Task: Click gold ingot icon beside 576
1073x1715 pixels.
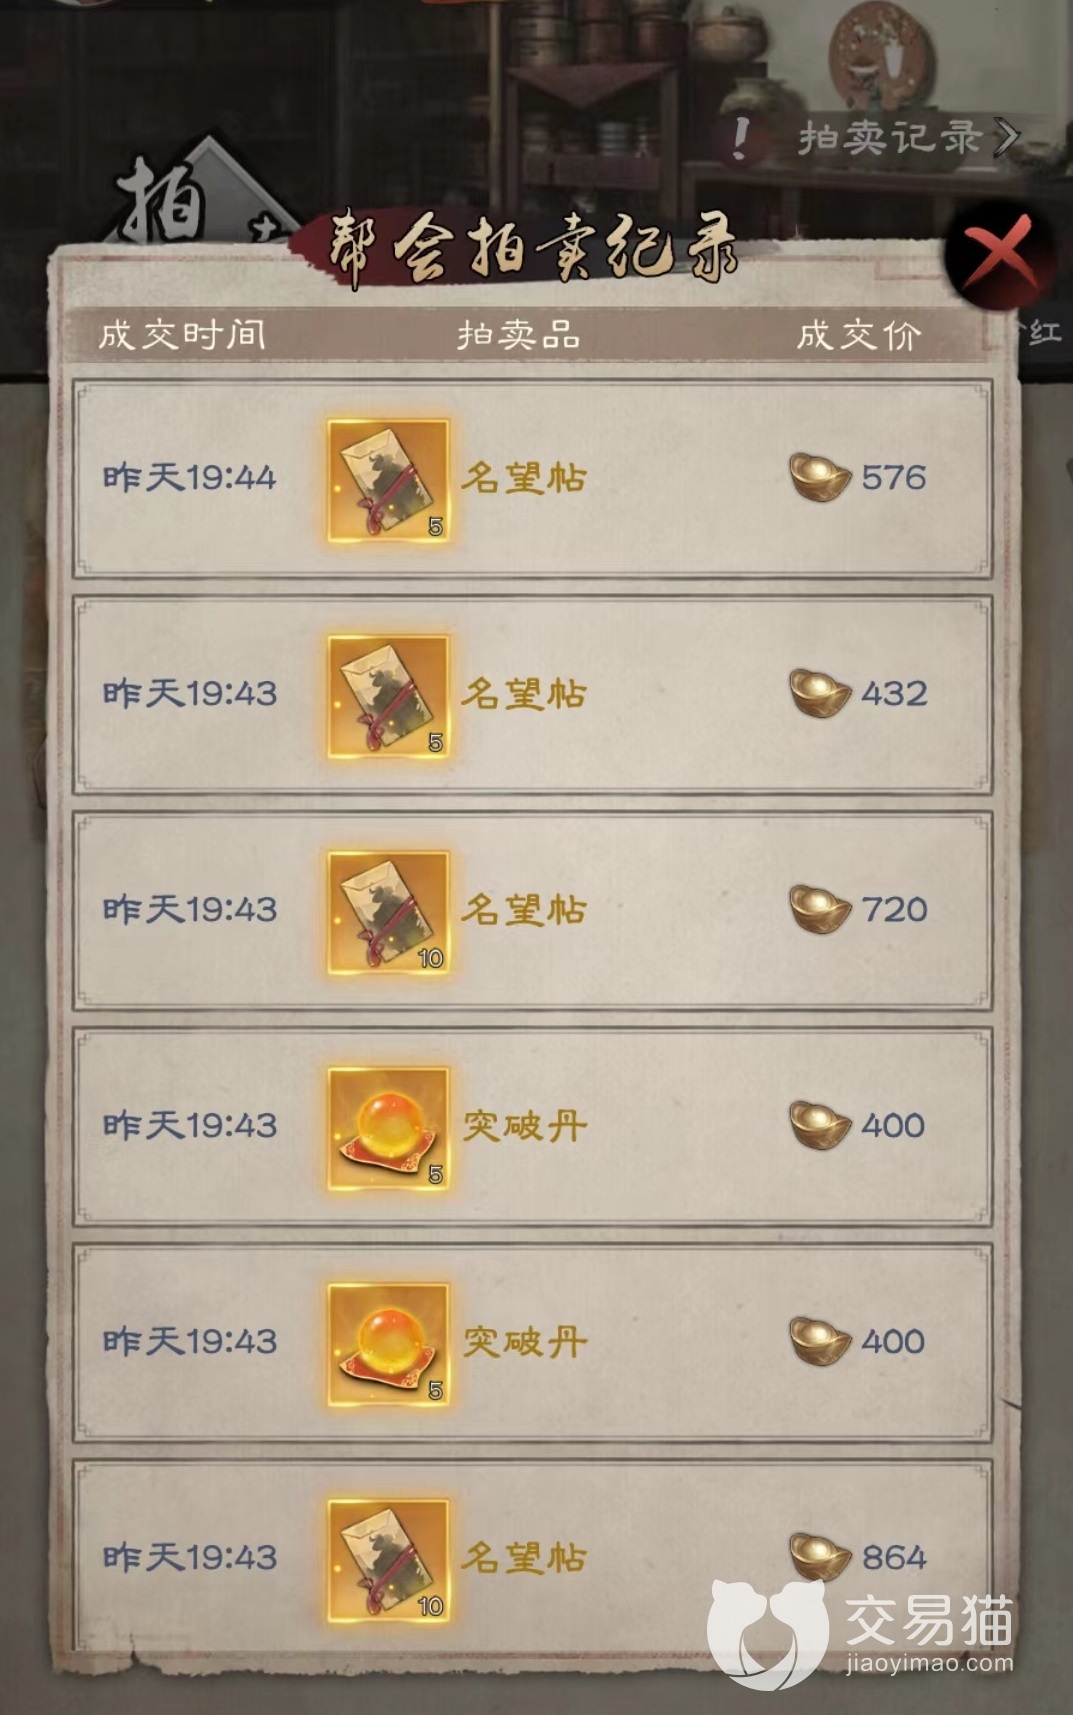Action: coord(820,476)
